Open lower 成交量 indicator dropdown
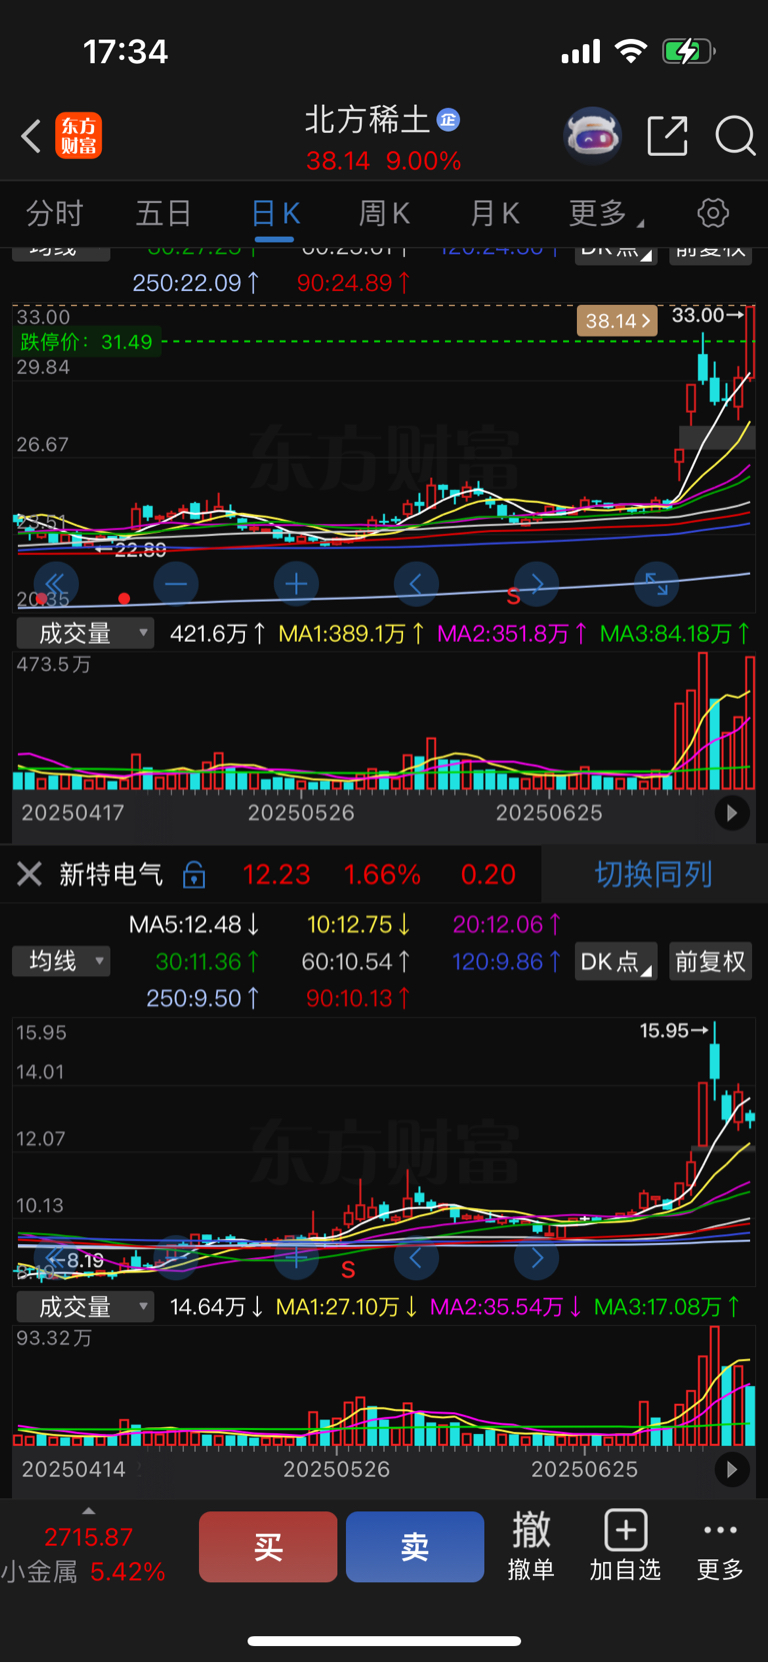Screen dimensions: 768x1663 [85, 1307]
